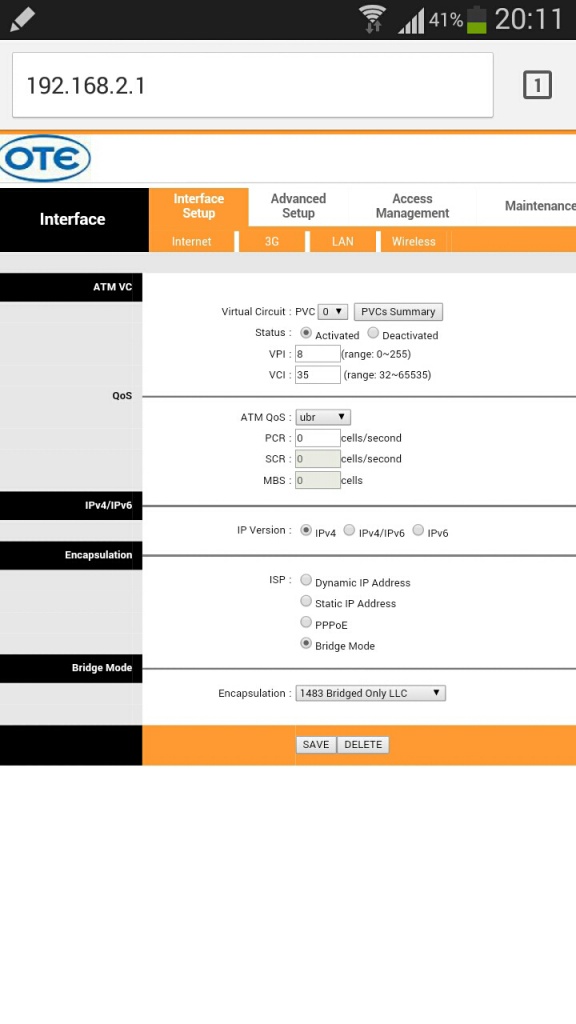Open the 1483 Bridged Only LLC dropdown
Image resolution: width=576 pixels, height=1024 pixels.
[370, 693]
